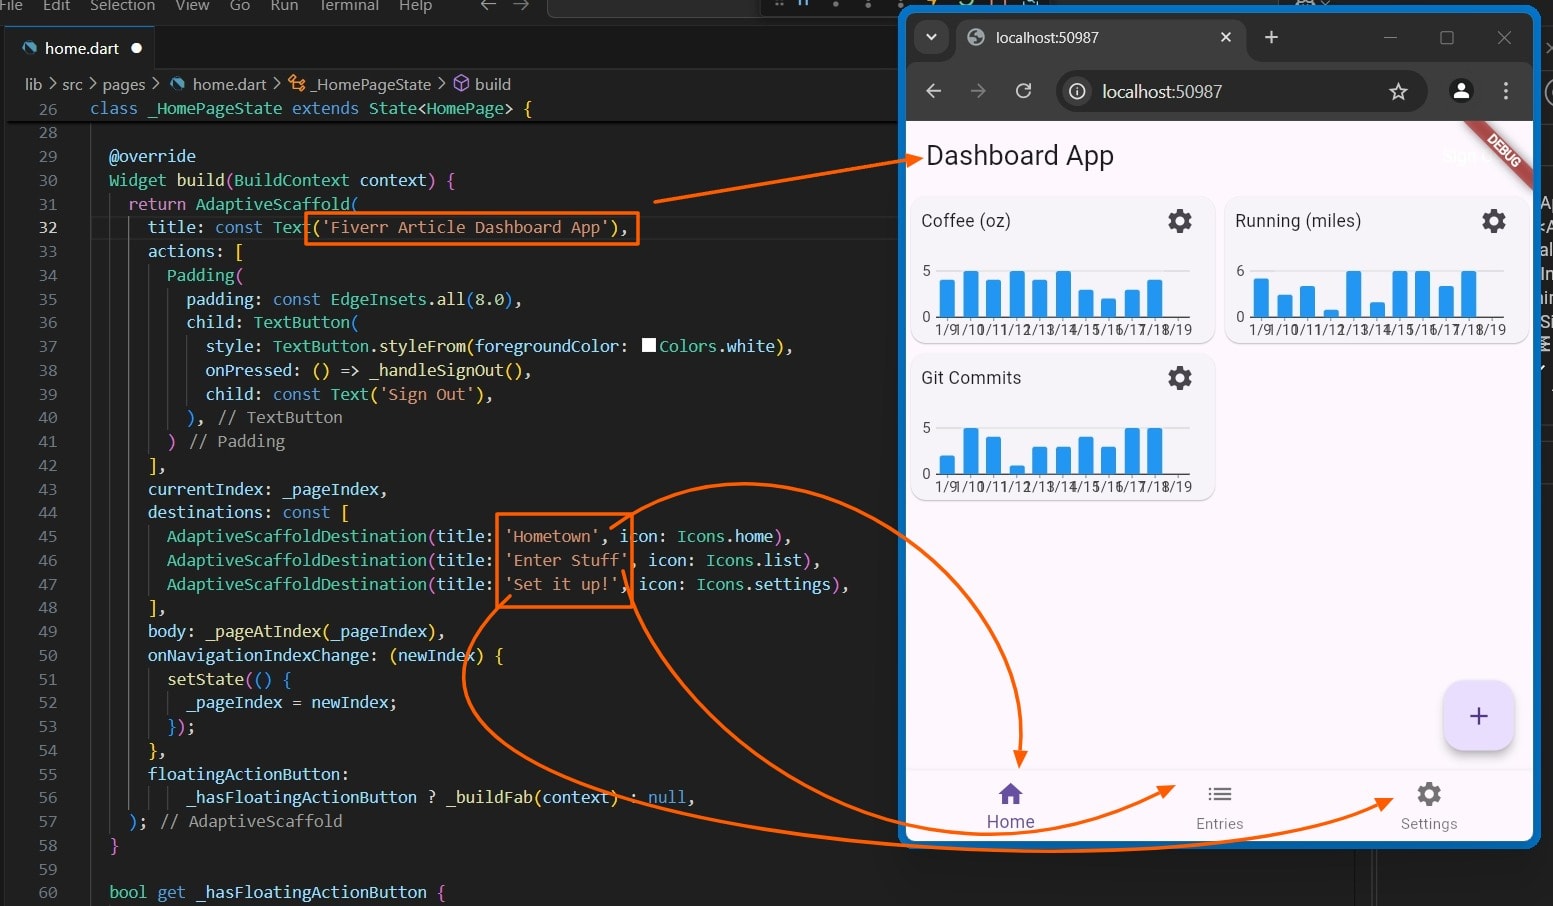Go back in the Chrome browser

pos(934,91)
